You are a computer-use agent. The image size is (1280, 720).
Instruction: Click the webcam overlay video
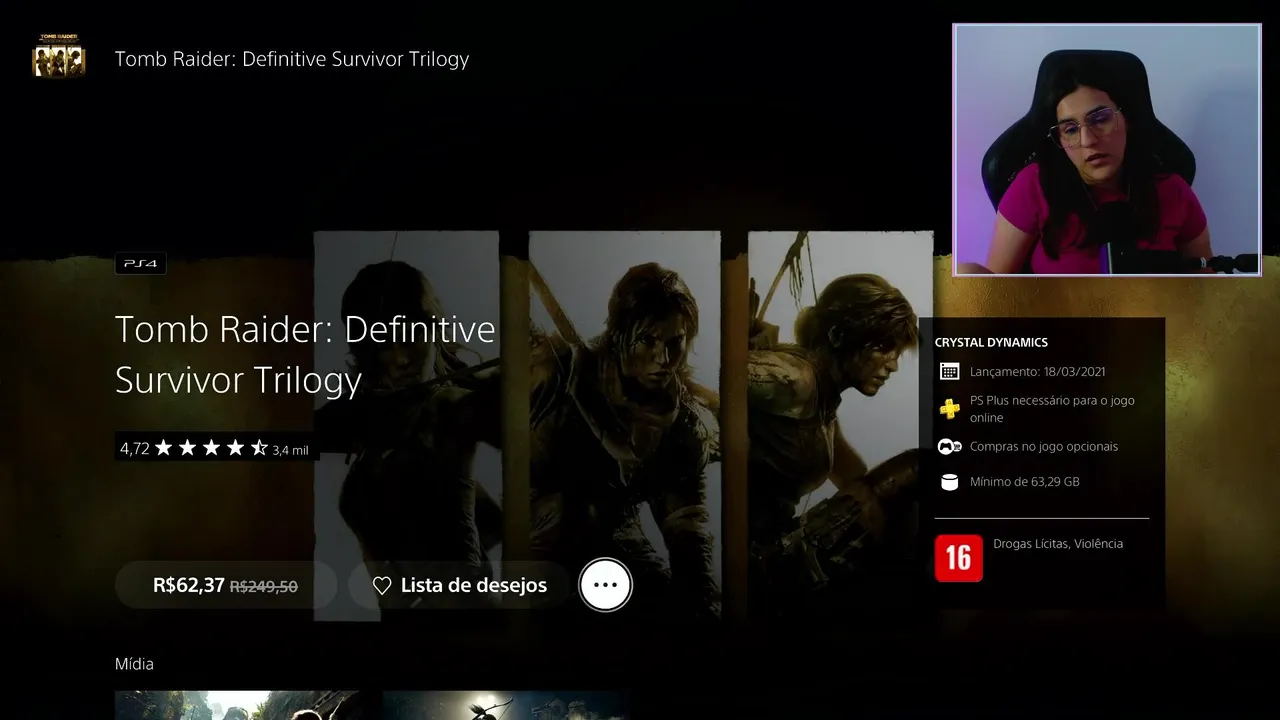pos(1107,150)
